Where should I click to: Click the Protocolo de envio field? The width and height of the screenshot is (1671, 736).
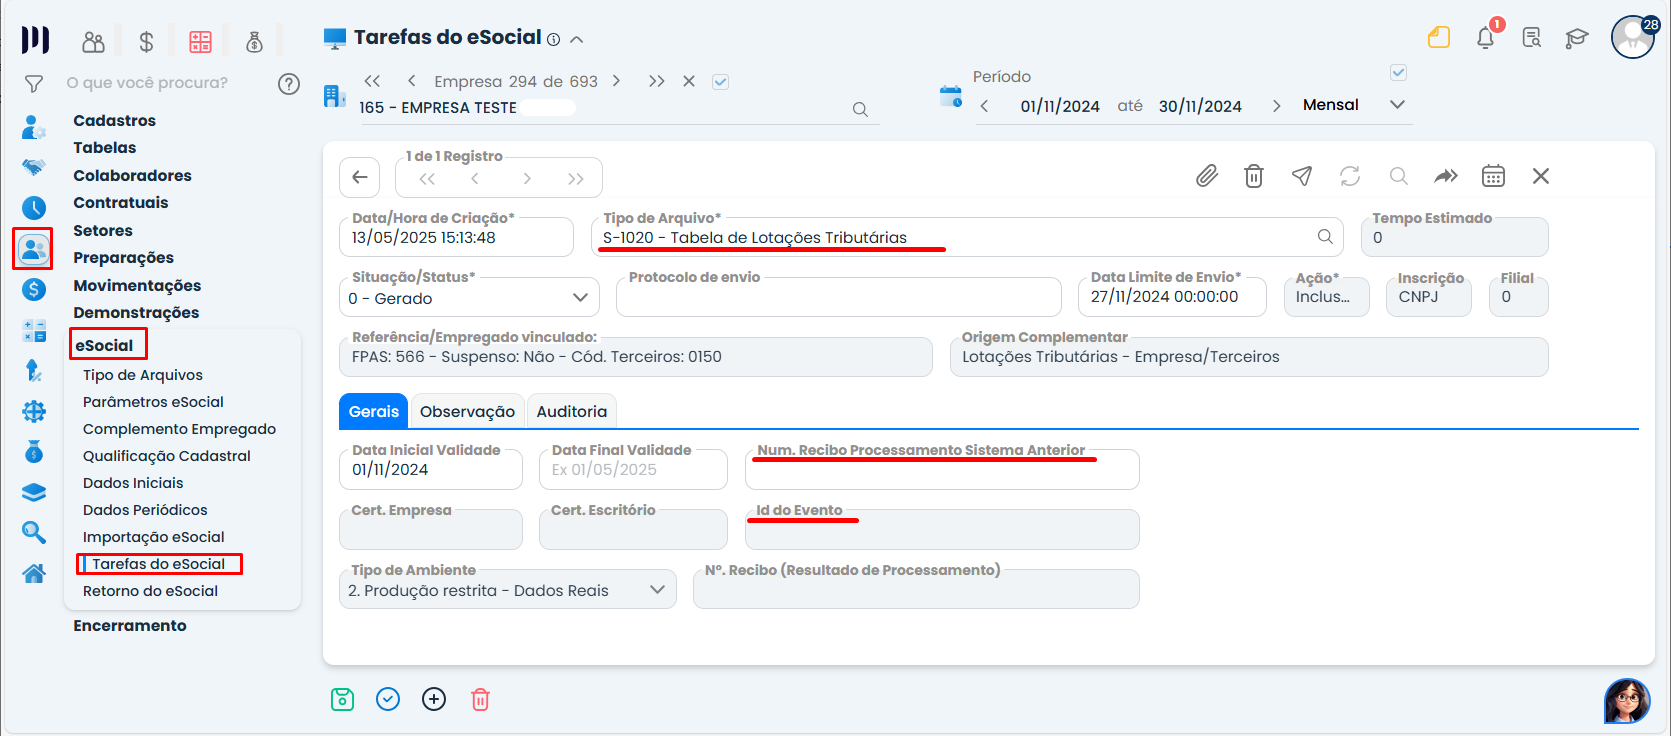(x=839, y=297)
